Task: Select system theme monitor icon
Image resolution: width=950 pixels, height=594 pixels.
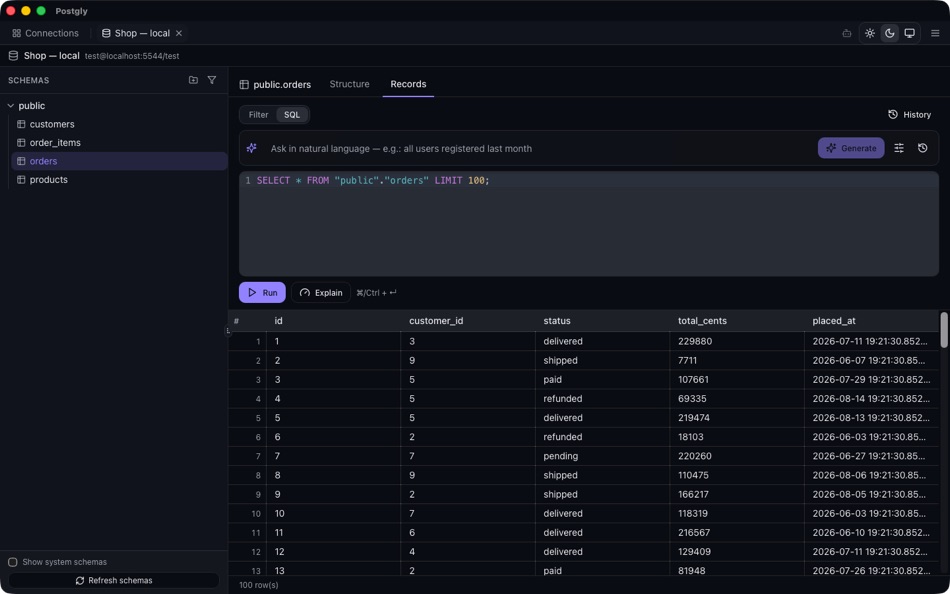Action: [909, 33]
